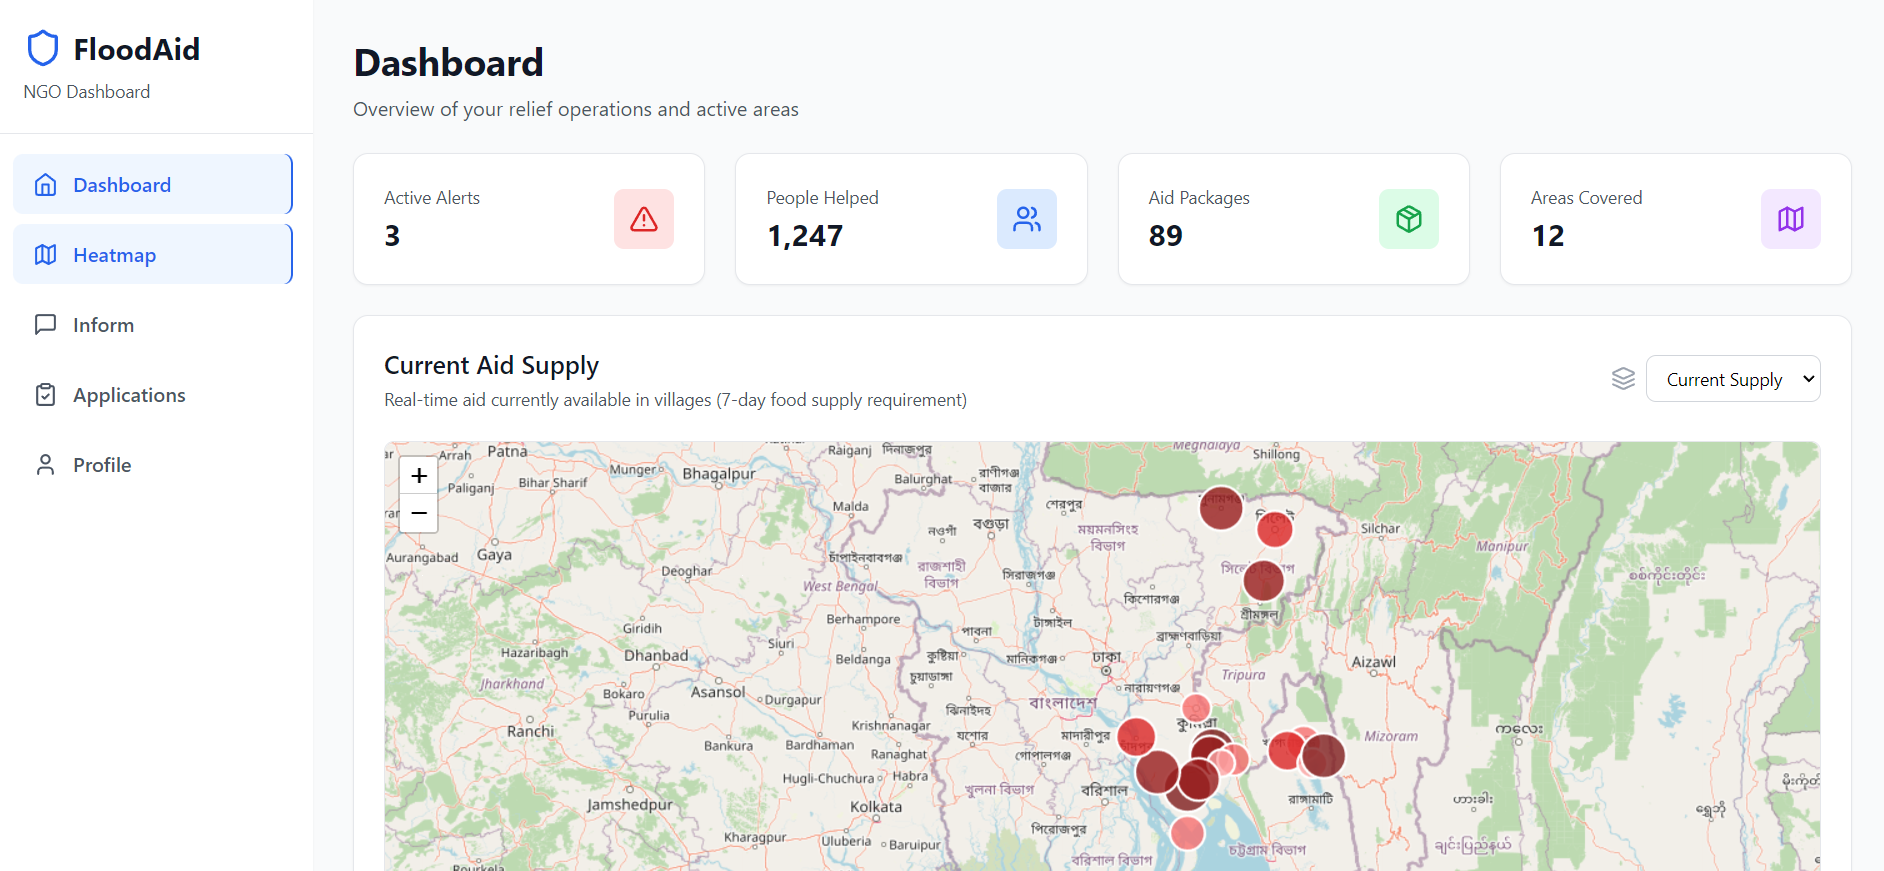Click the FloodAid title text
1884x871 pixels.
click(x=137, y=49)
